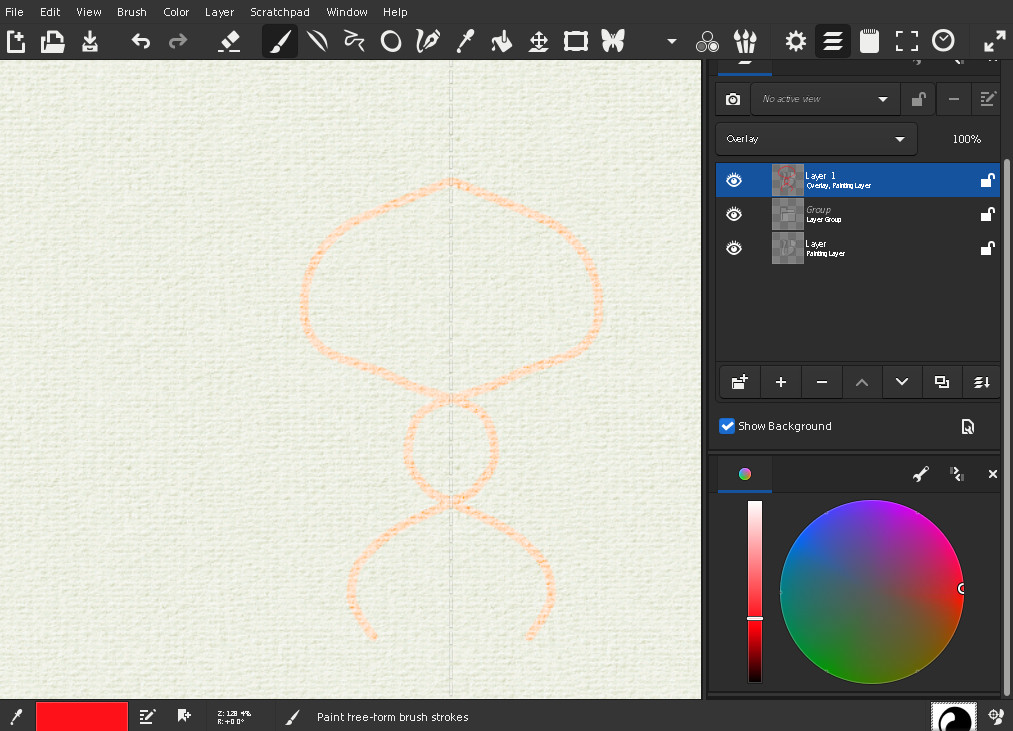Image resolution: width=1013 pixels, height=731 pixels.
Task: Choose the ellipse shape tool
Action: [391, 41]
